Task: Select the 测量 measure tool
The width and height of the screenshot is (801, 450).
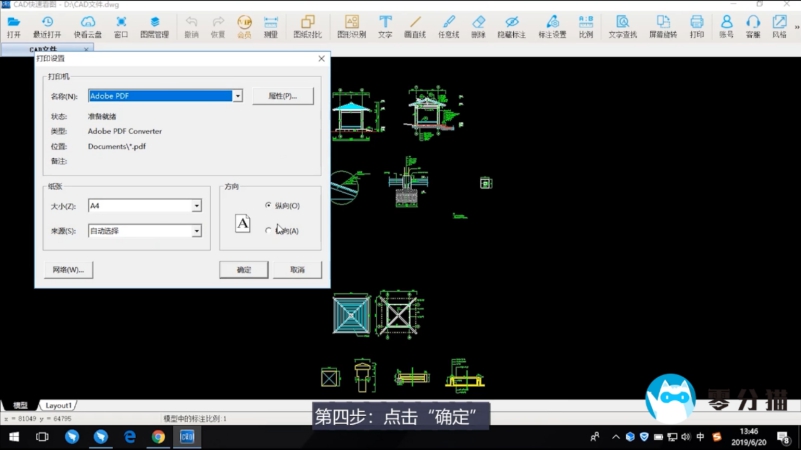Action: pyautogui.click(x=270, y=27)
